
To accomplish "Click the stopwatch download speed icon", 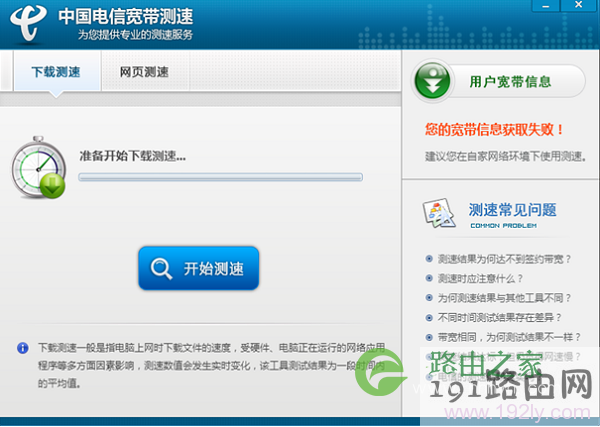I will (38, 167).
